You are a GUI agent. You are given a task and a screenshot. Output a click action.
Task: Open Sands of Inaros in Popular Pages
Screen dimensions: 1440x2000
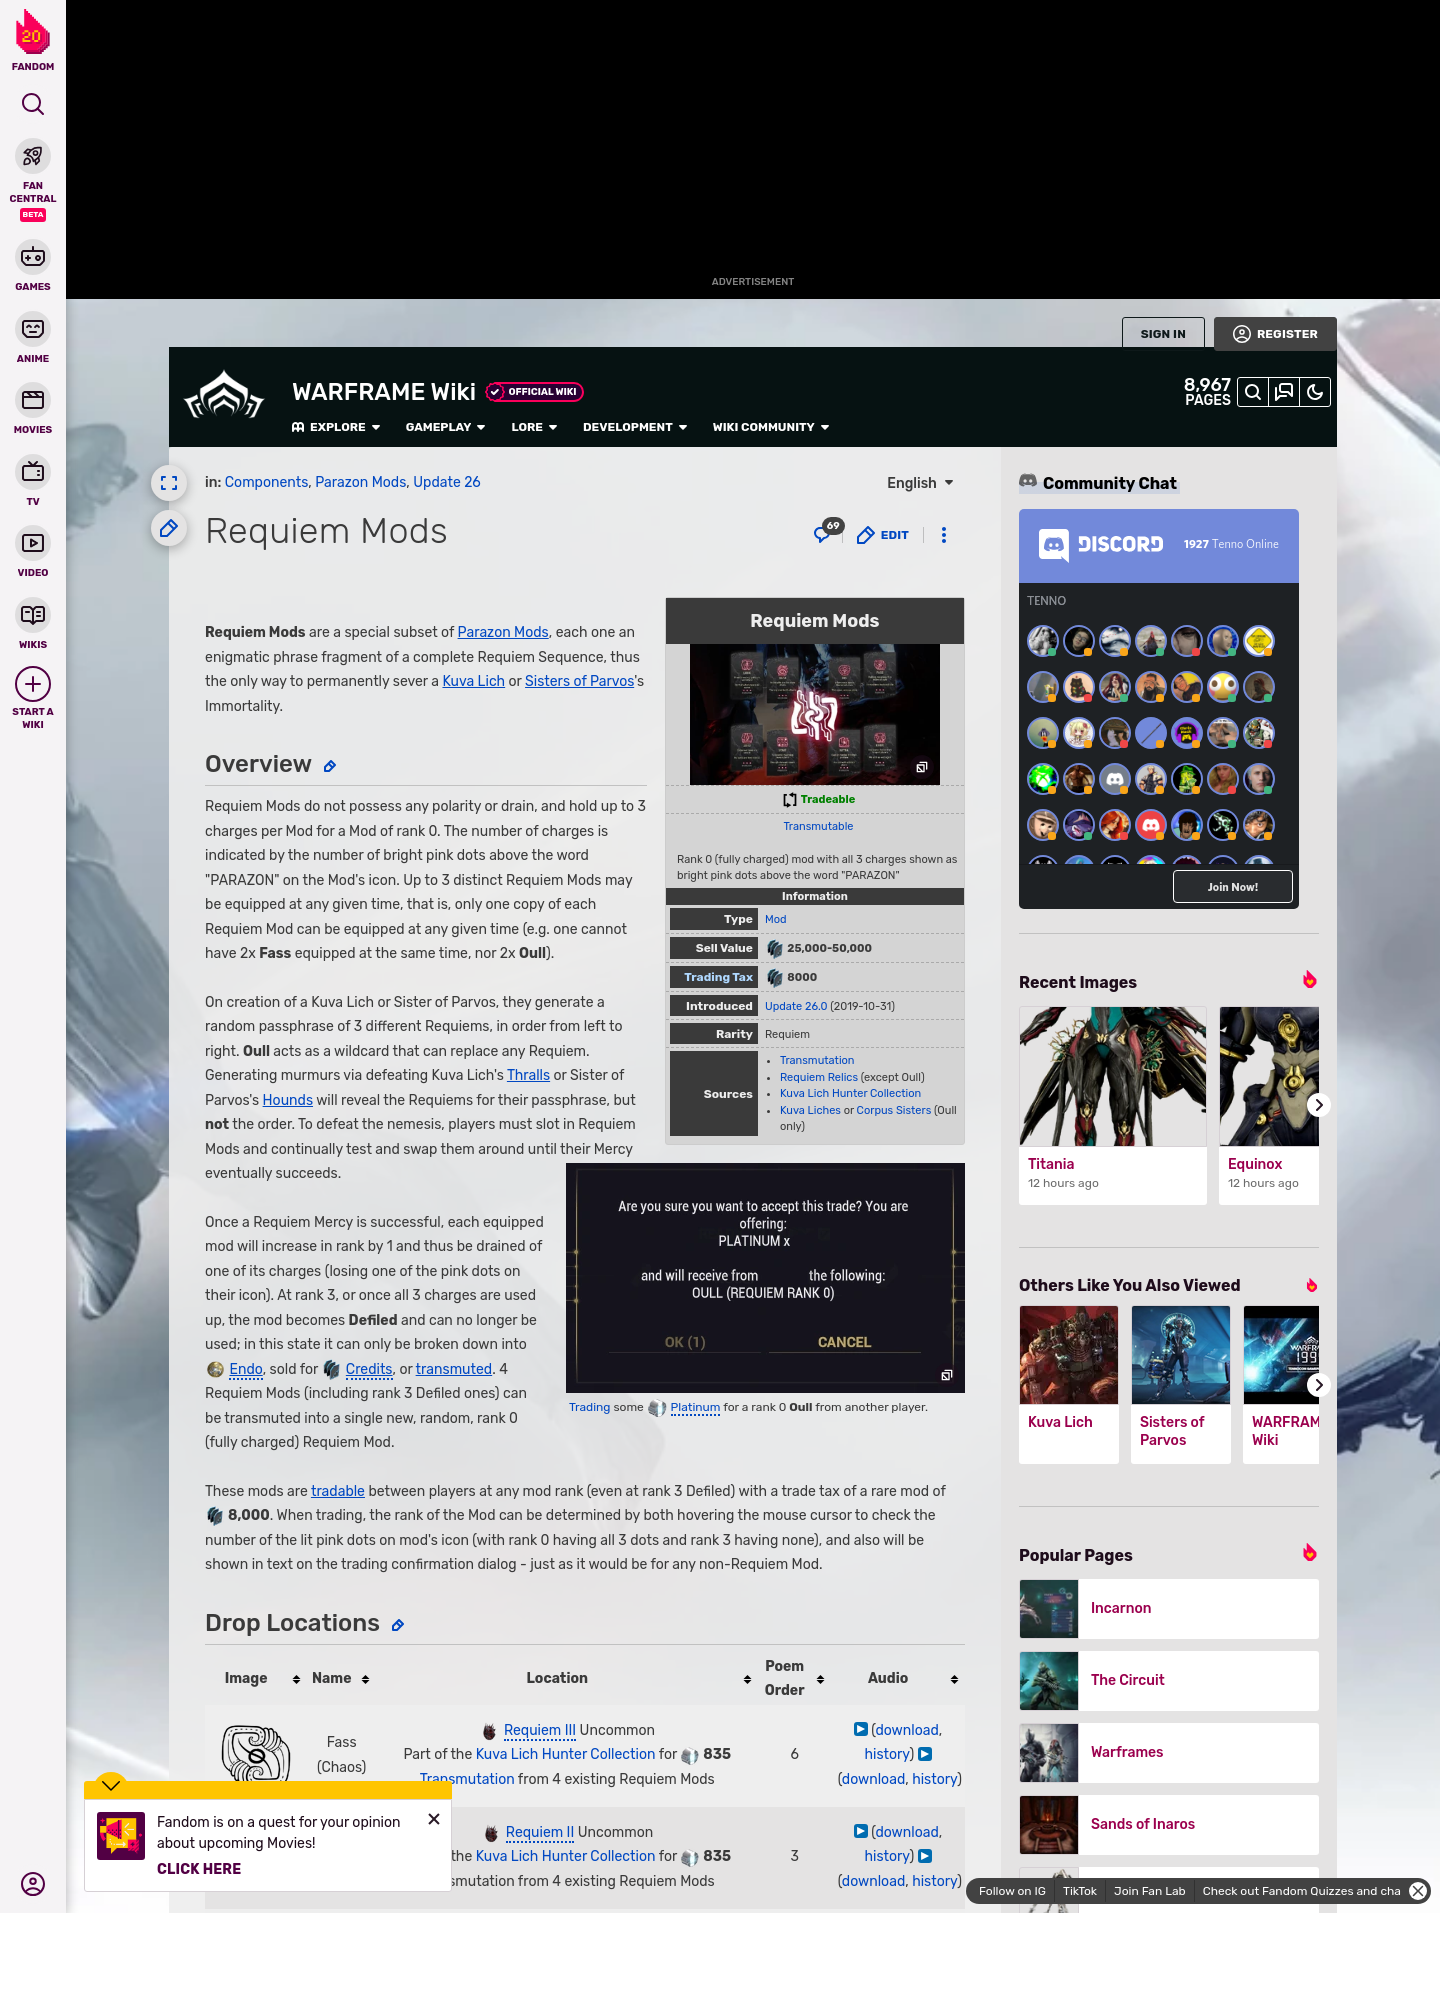pyautogui.click(x=1169, y=1825)
